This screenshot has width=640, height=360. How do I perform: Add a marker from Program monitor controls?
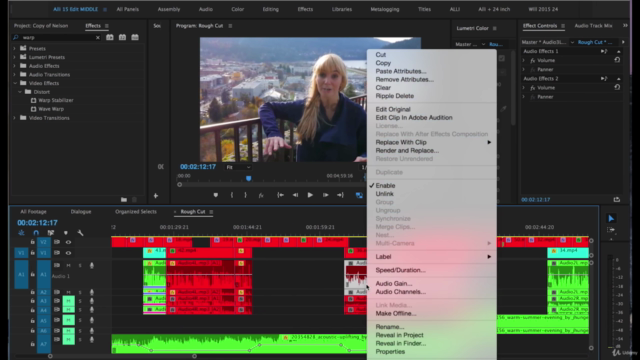click(x=216, y=195)
